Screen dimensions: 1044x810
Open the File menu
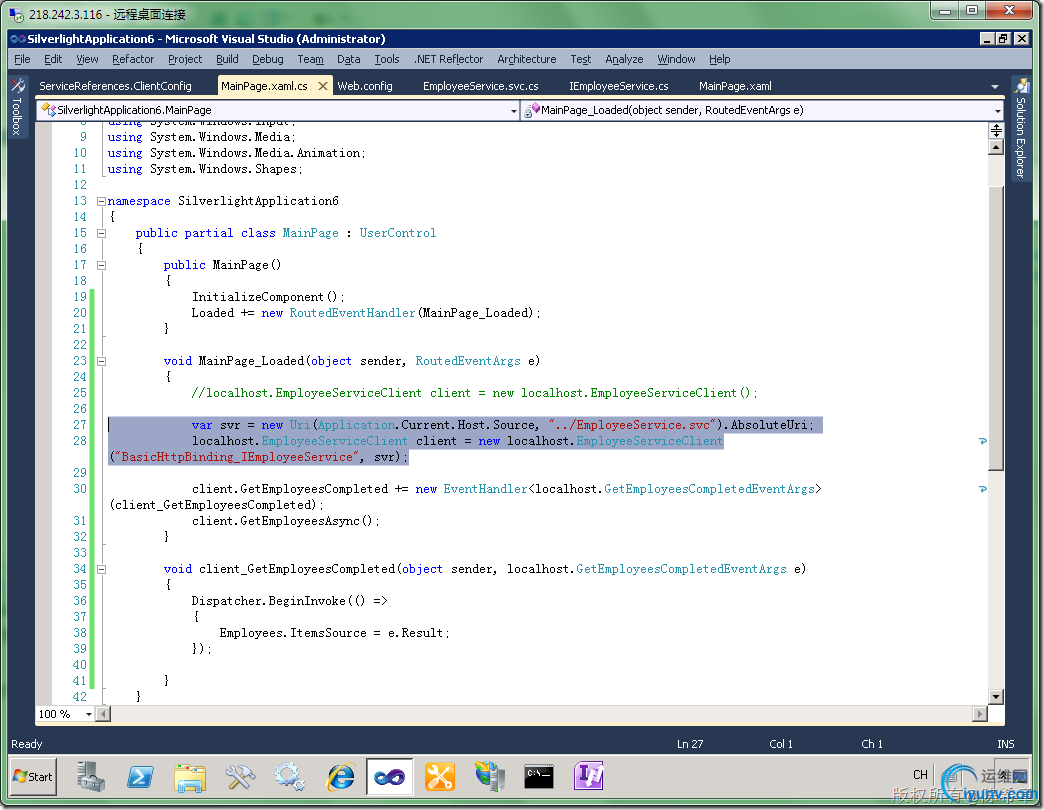[x=23, y=59]
